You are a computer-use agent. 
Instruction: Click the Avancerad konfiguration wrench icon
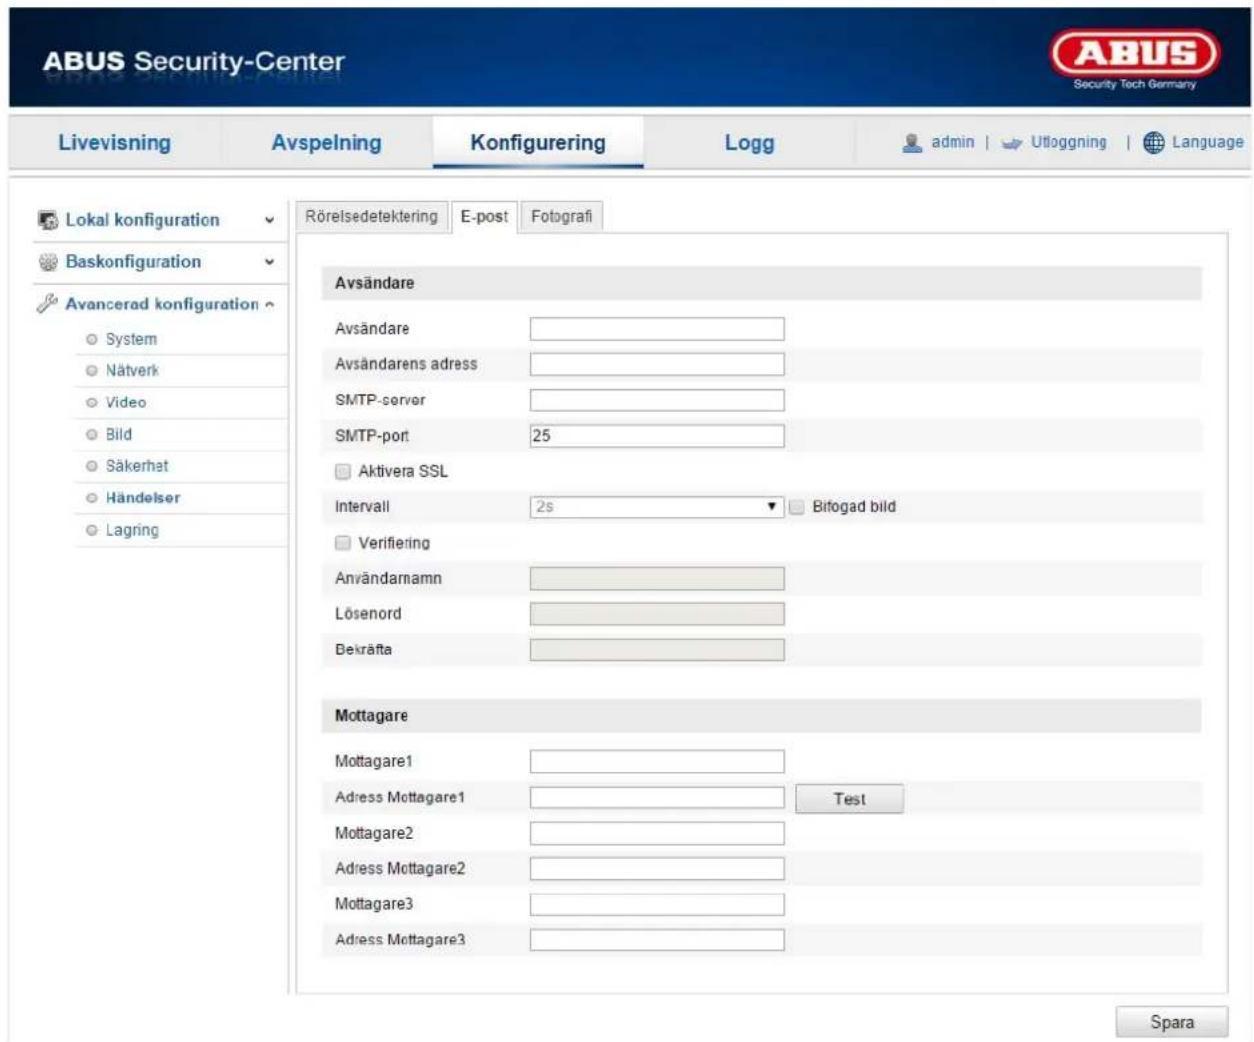[x=47, y=304]
